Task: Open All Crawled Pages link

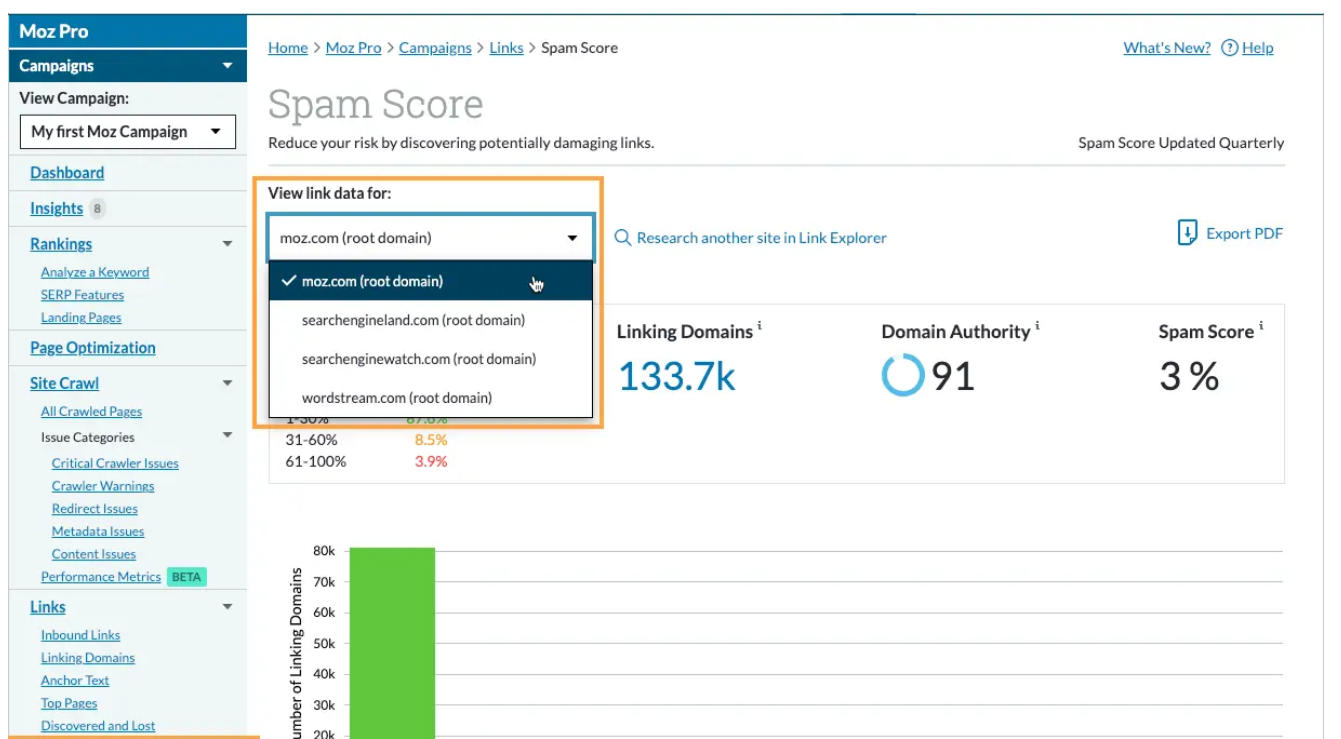Action: tap(91, 412)
